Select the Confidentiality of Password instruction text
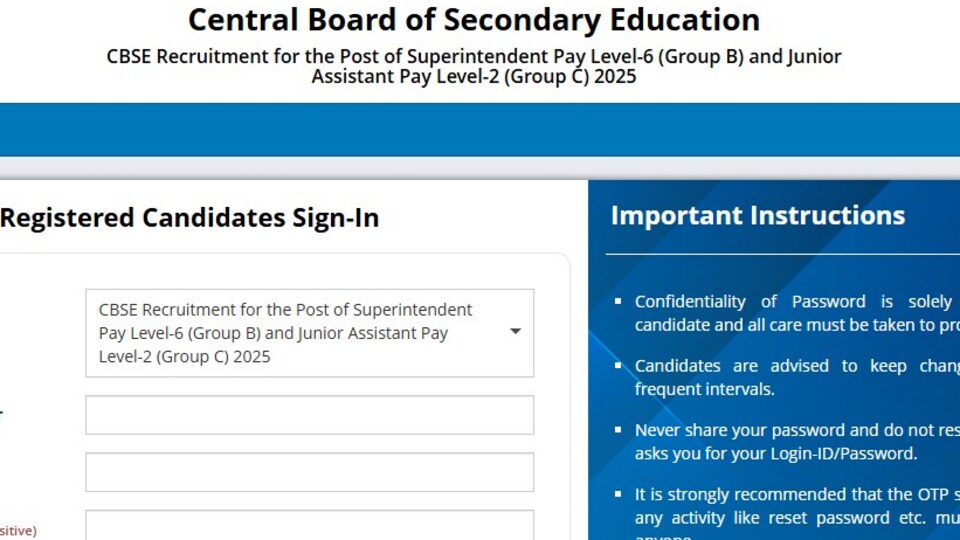 pyautogui.click(x=797, y=313)
